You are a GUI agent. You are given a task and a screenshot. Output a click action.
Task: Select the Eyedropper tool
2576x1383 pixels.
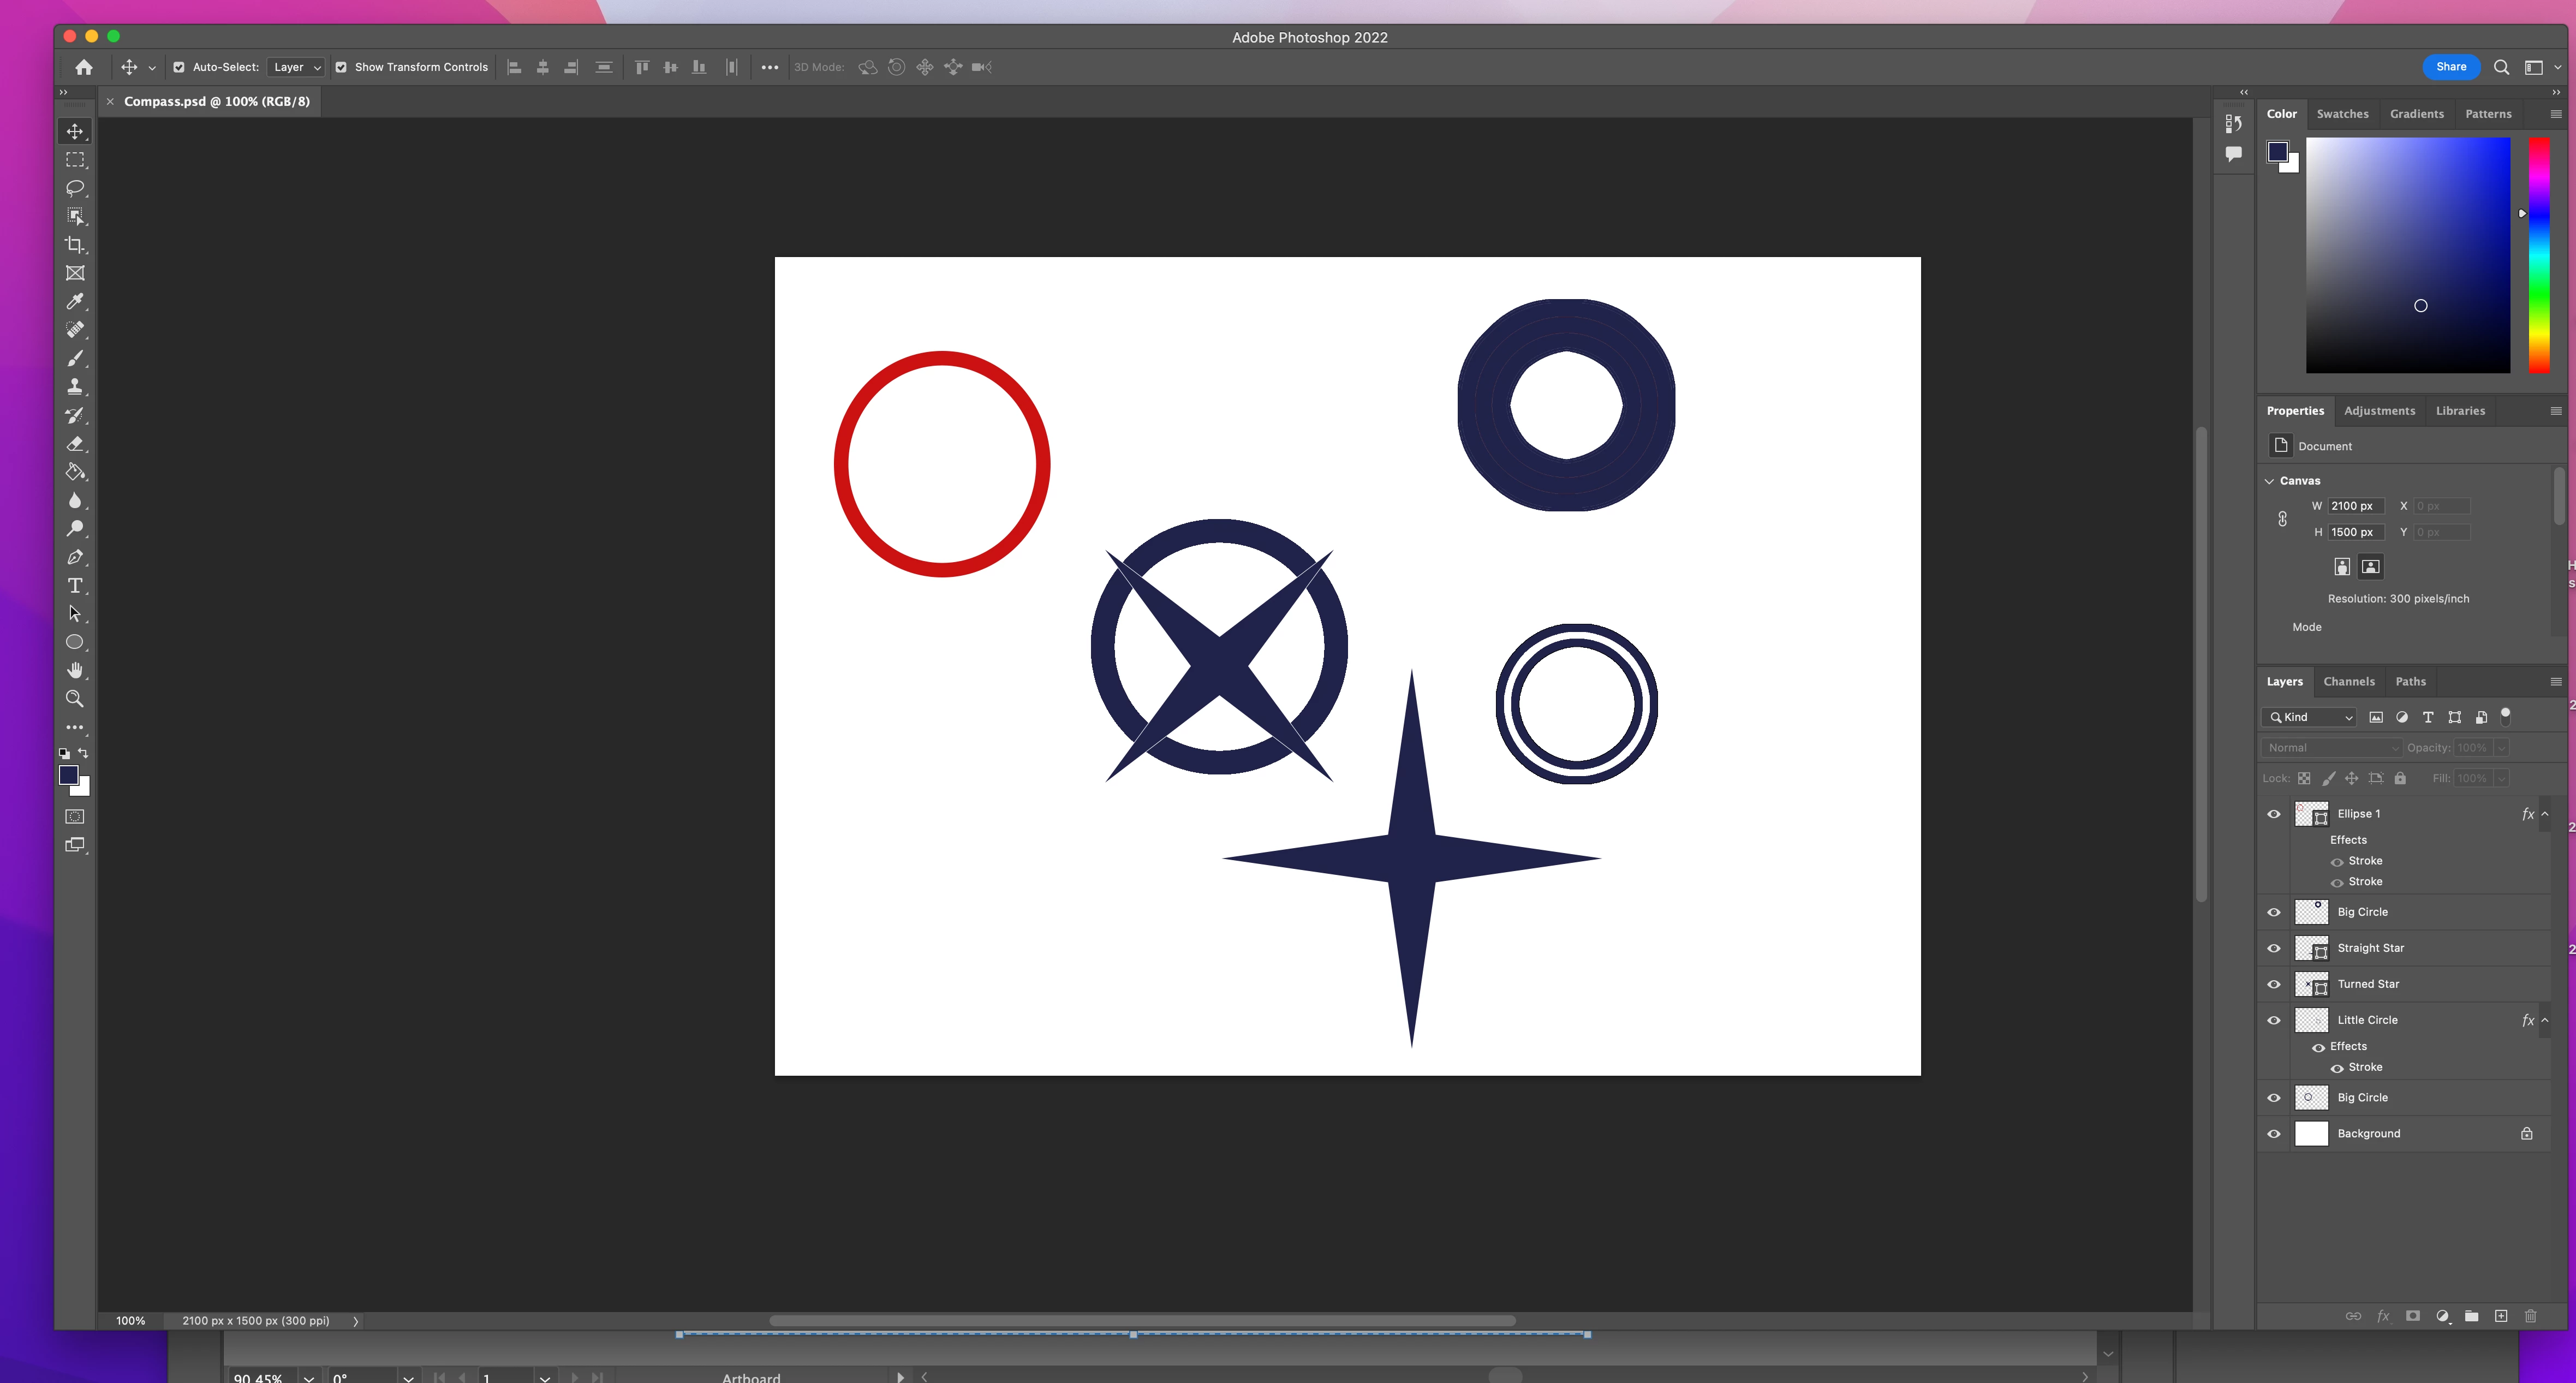(x=75, y=301)
